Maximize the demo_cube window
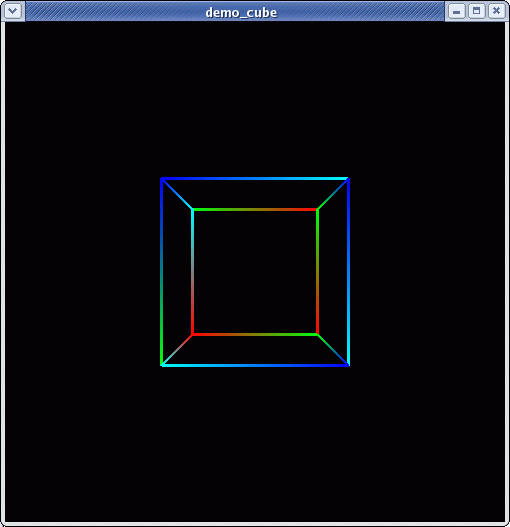 click(x=476, y=11)
